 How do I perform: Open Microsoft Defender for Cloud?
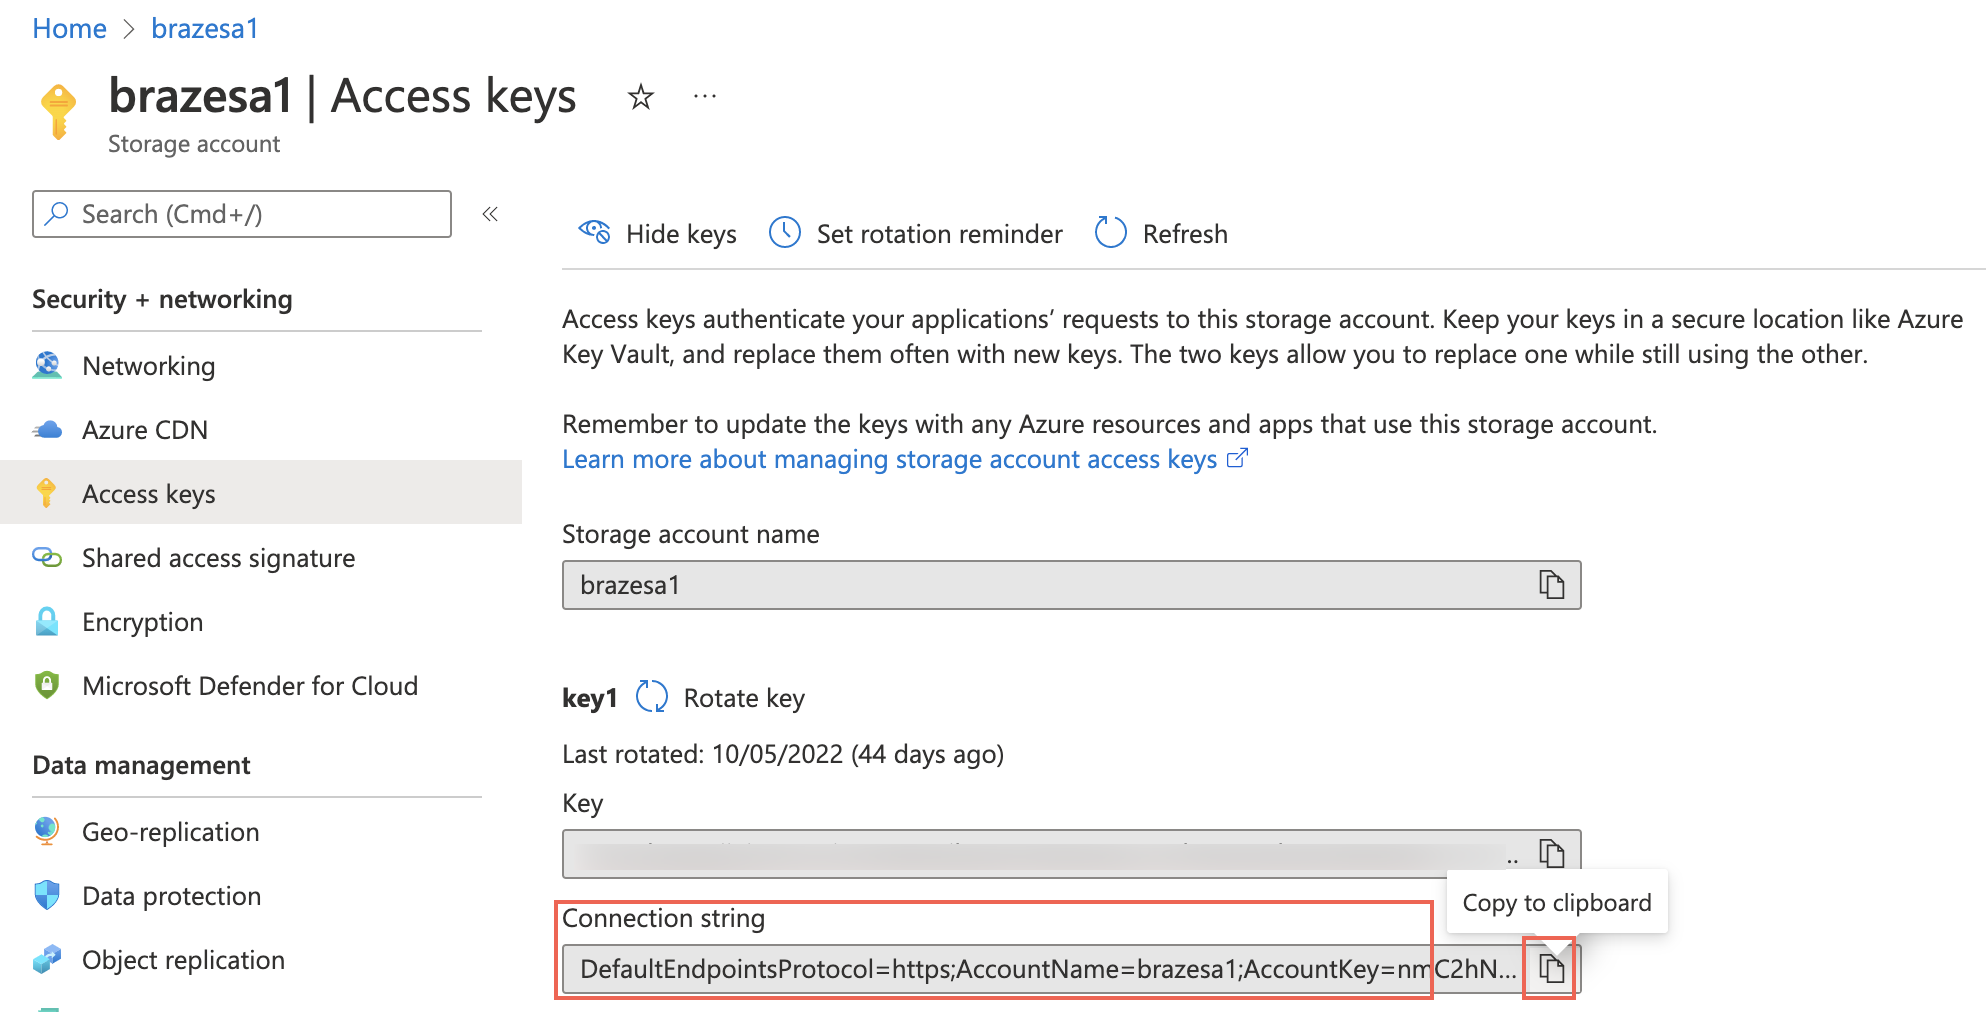[261, 686]
